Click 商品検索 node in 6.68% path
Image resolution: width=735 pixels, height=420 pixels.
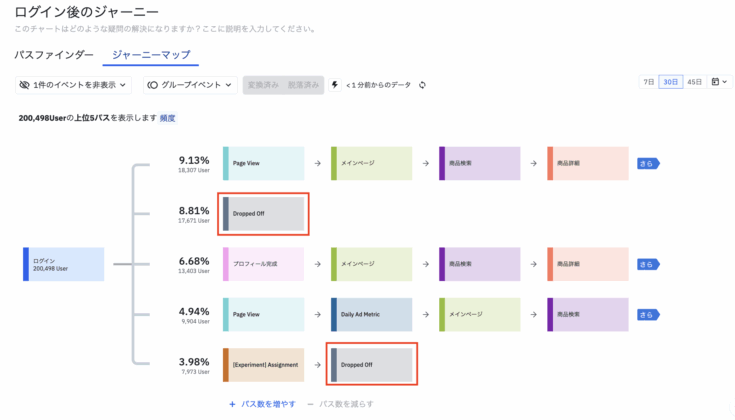[480, 264]
